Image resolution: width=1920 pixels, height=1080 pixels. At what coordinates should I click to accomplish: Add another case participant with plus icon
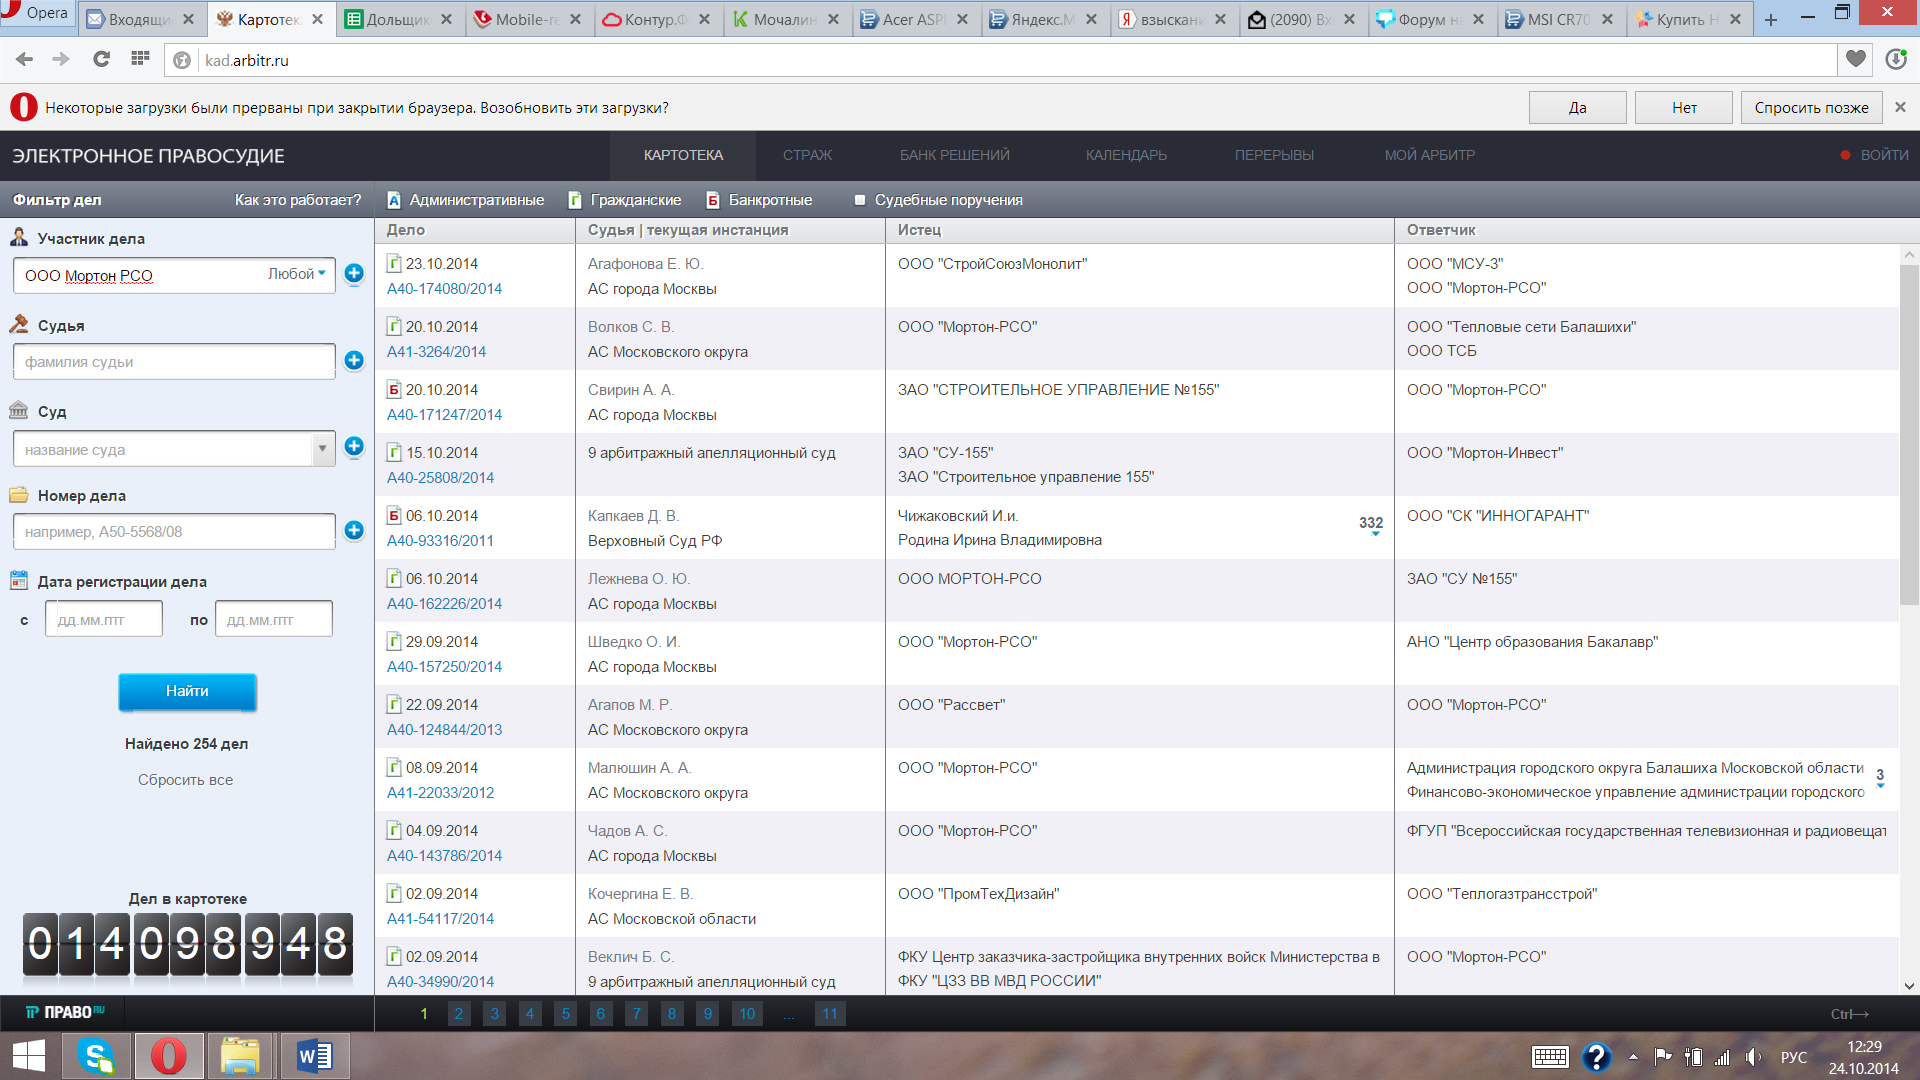[x=354, y=273]
